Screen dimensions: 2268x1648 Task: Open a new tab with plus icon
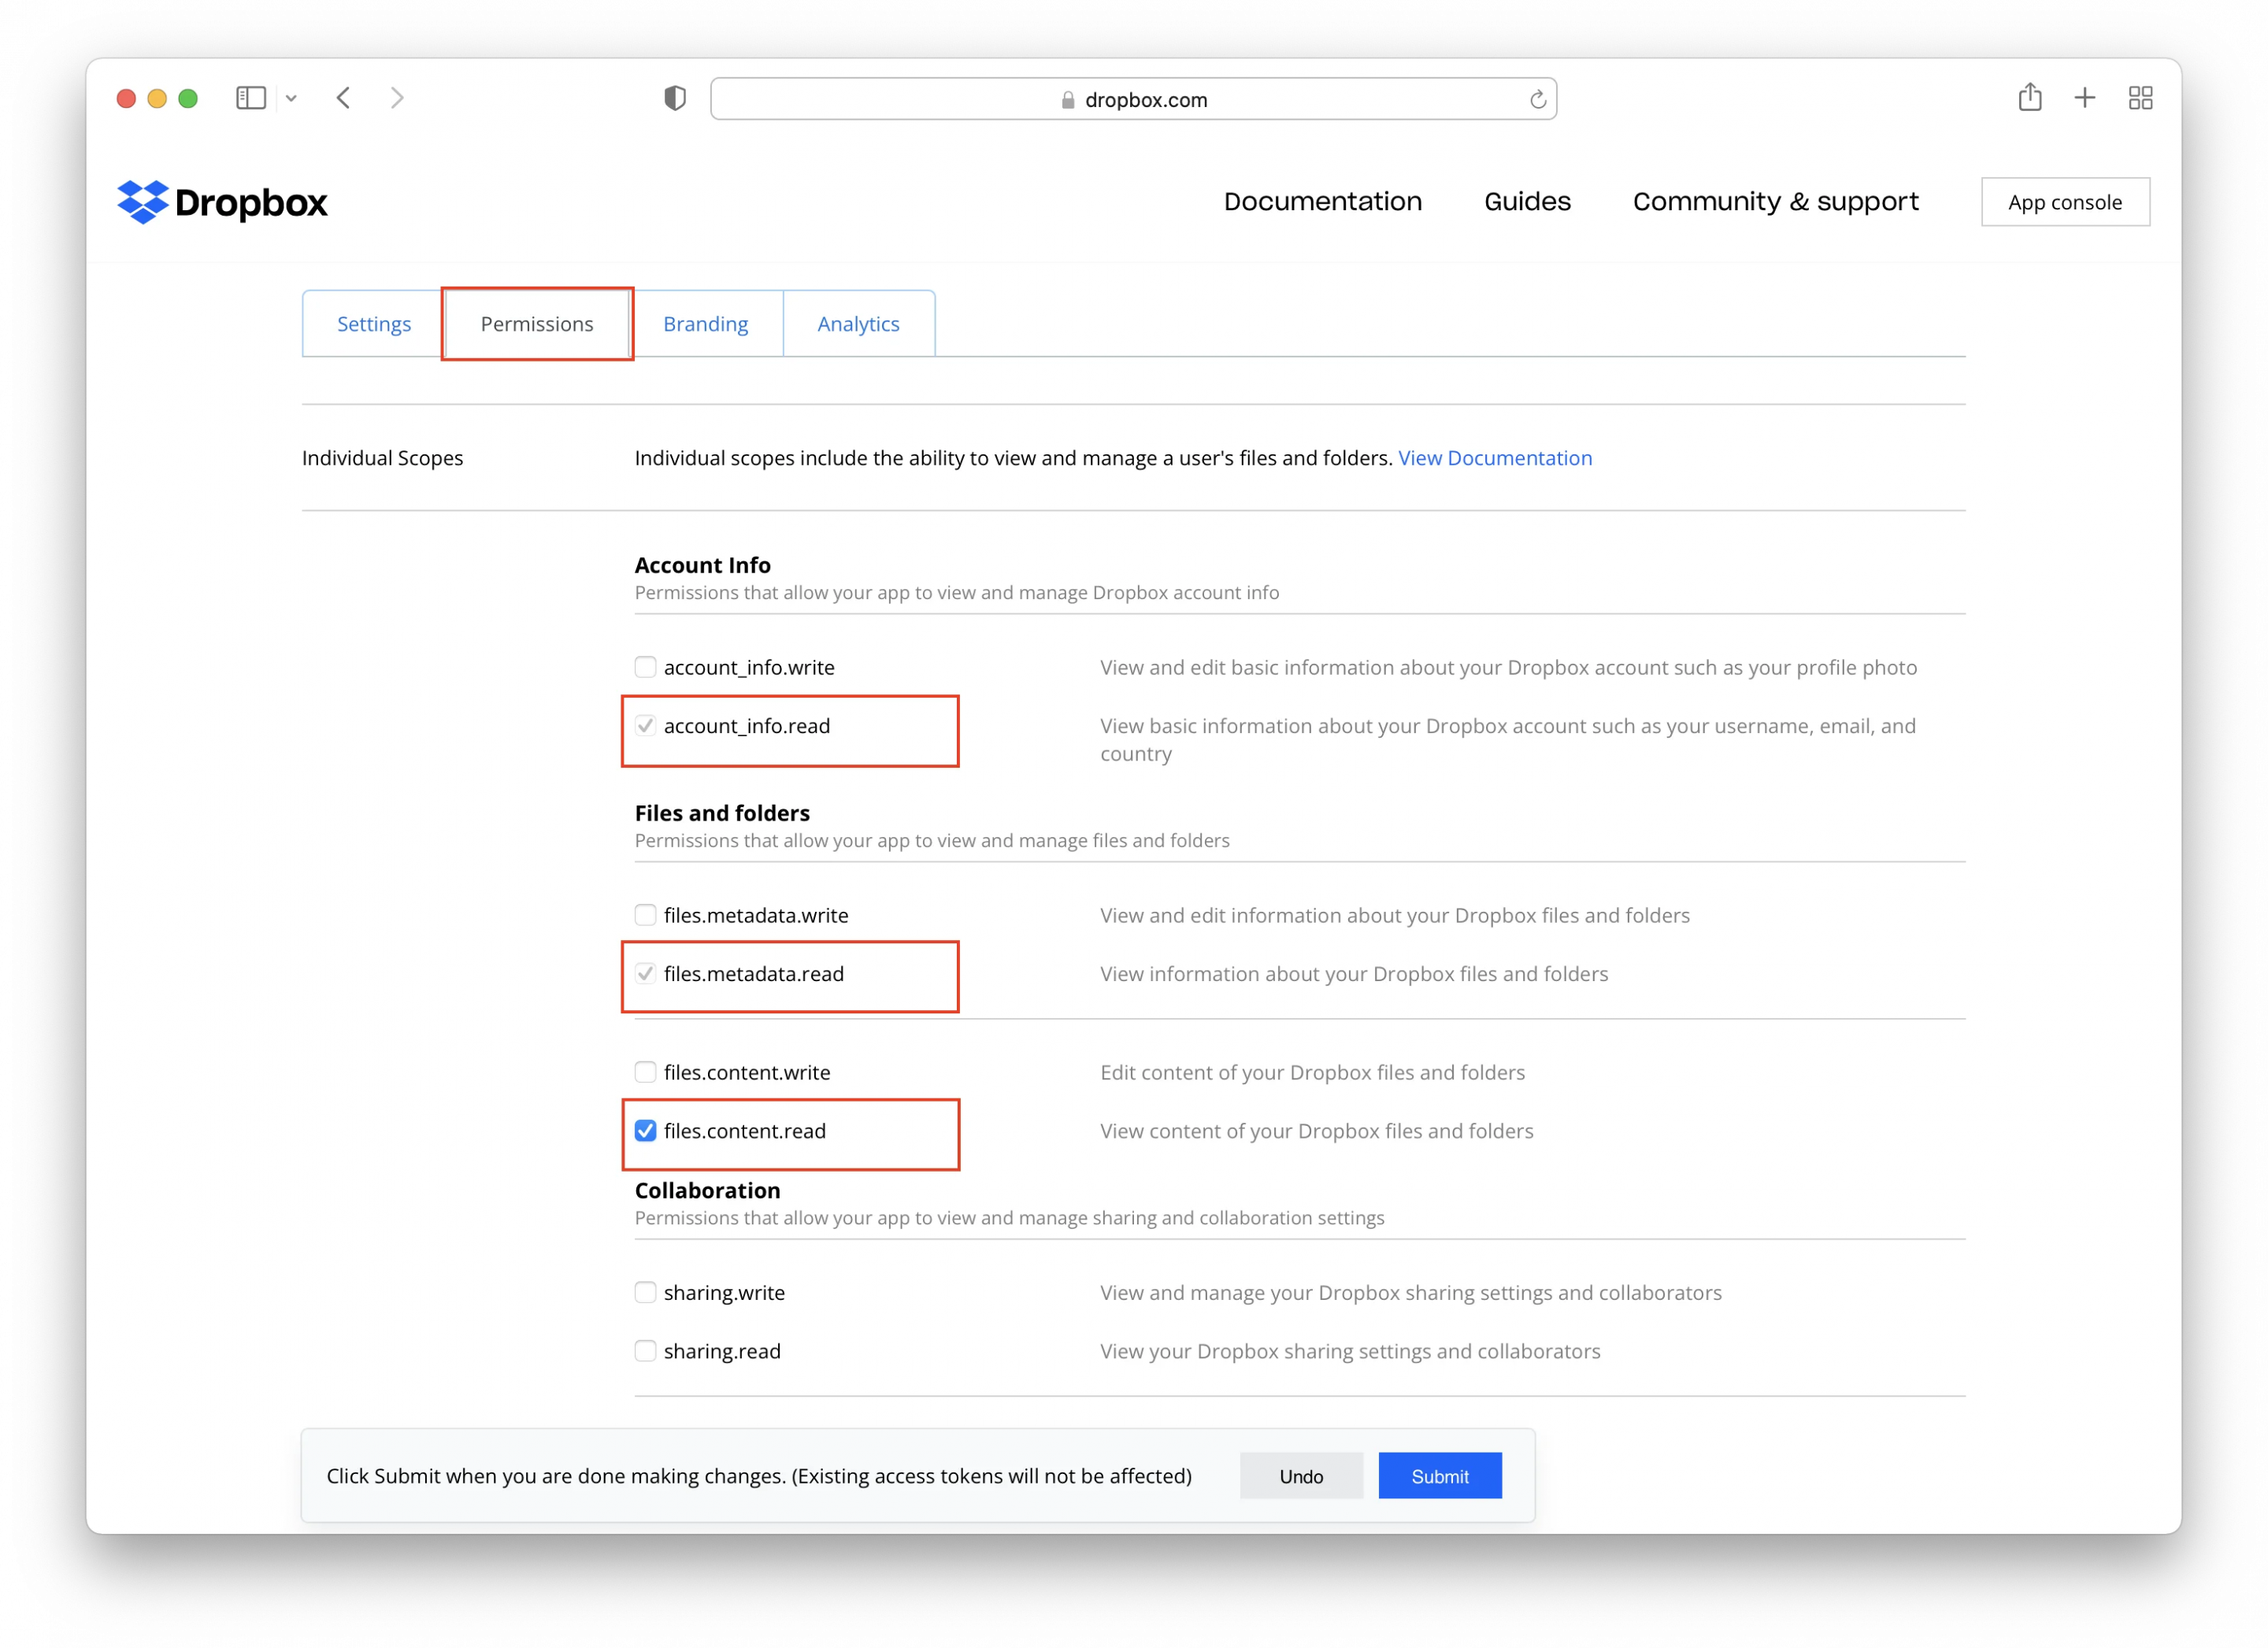click(2084, 98)
